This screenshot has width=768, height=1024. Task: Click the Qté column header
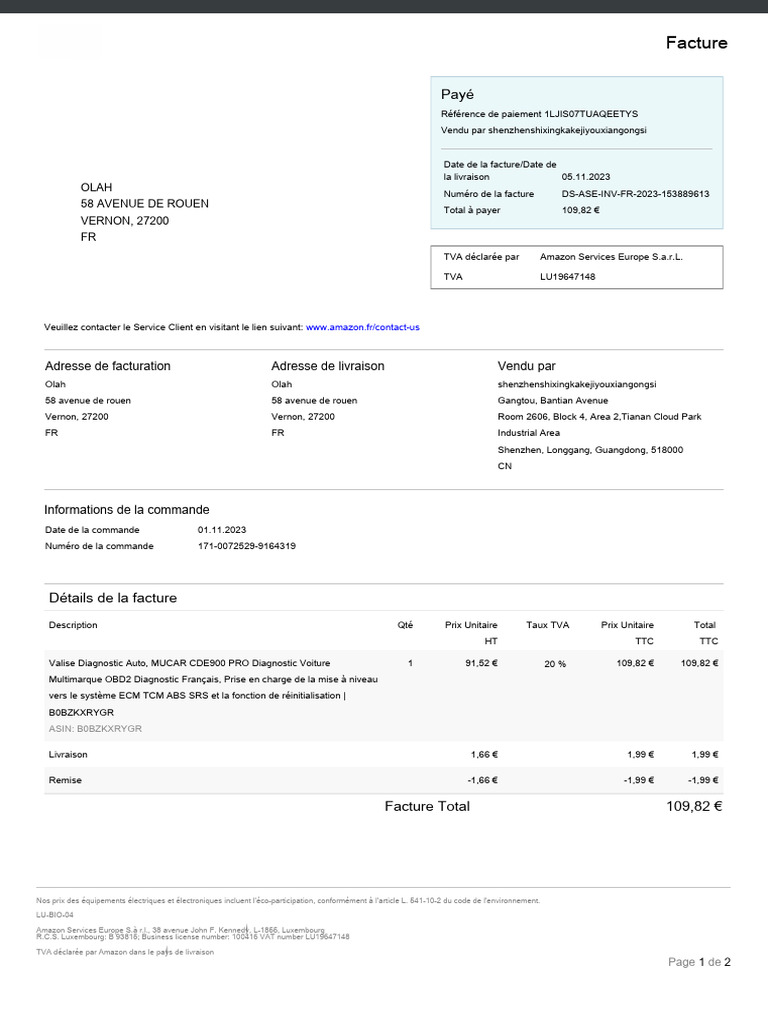[405, 625]
